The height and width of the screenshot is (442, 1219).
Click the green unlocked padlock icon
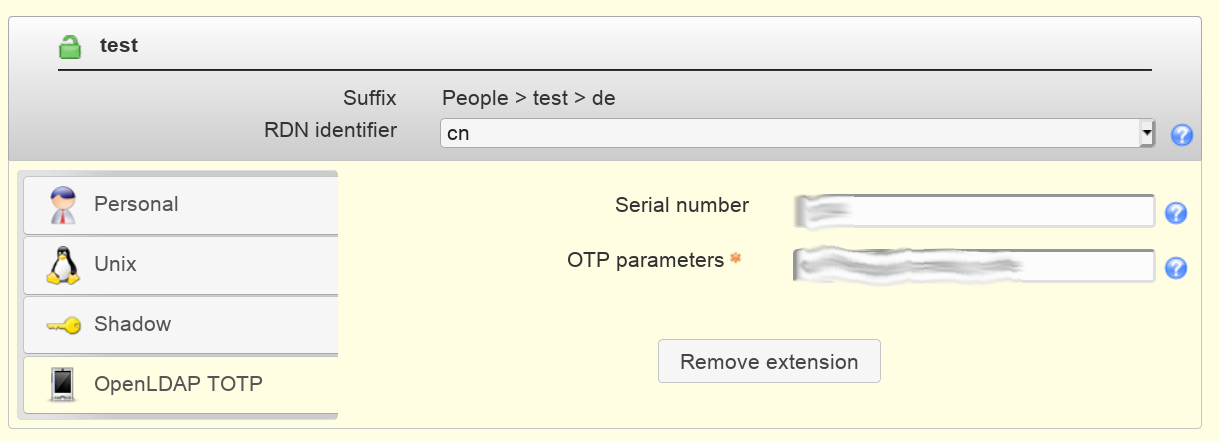[x=69, y=46]
